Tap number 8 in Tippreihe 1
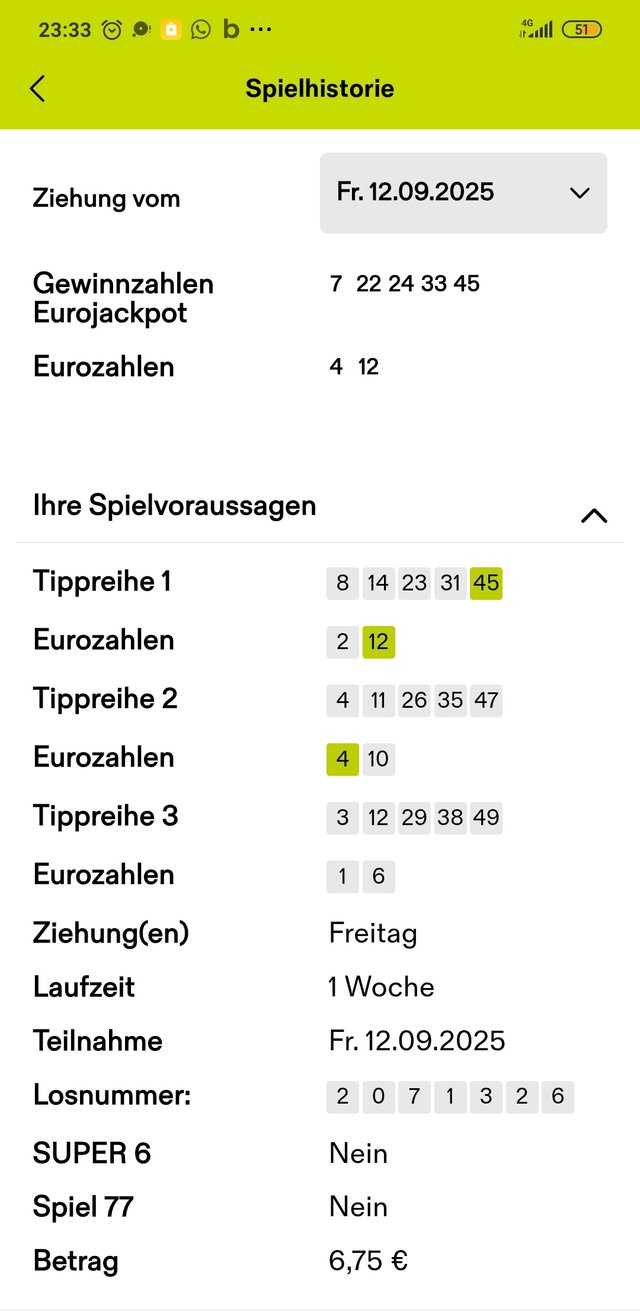The image size is (640, 1313). coord(342,583)
